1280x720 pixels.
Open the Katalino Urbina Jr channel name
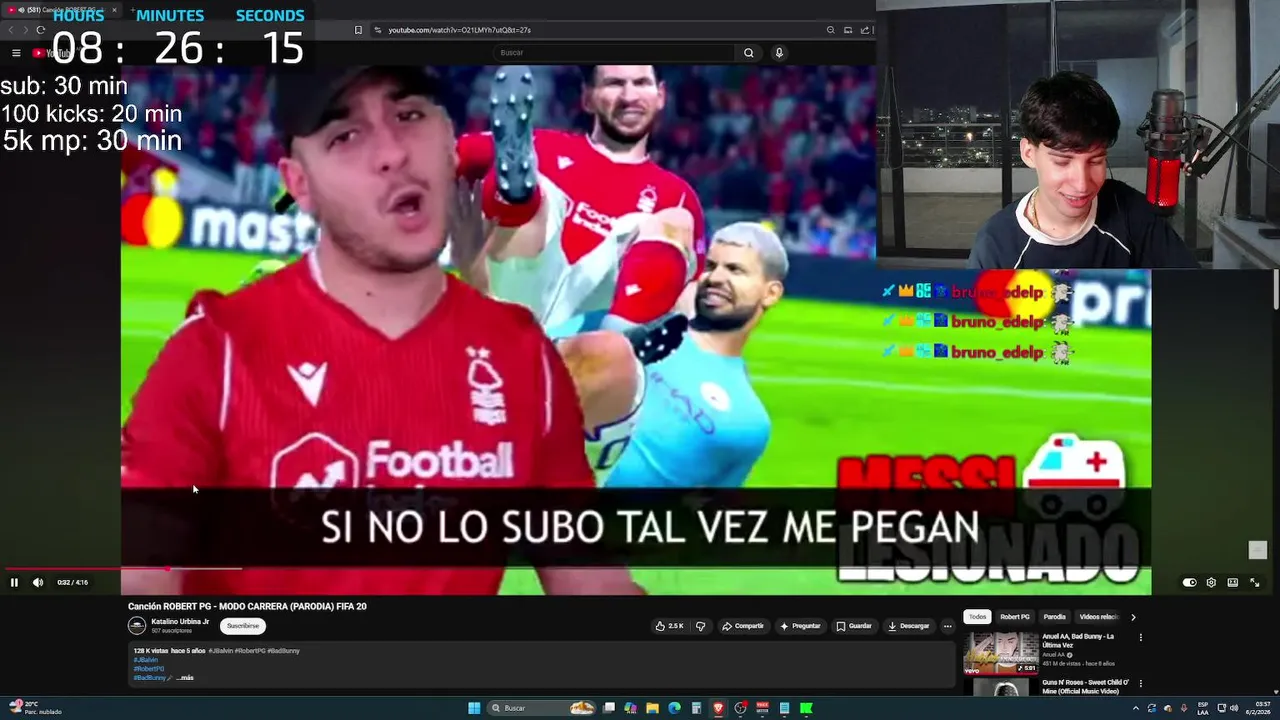coord(180,621)
